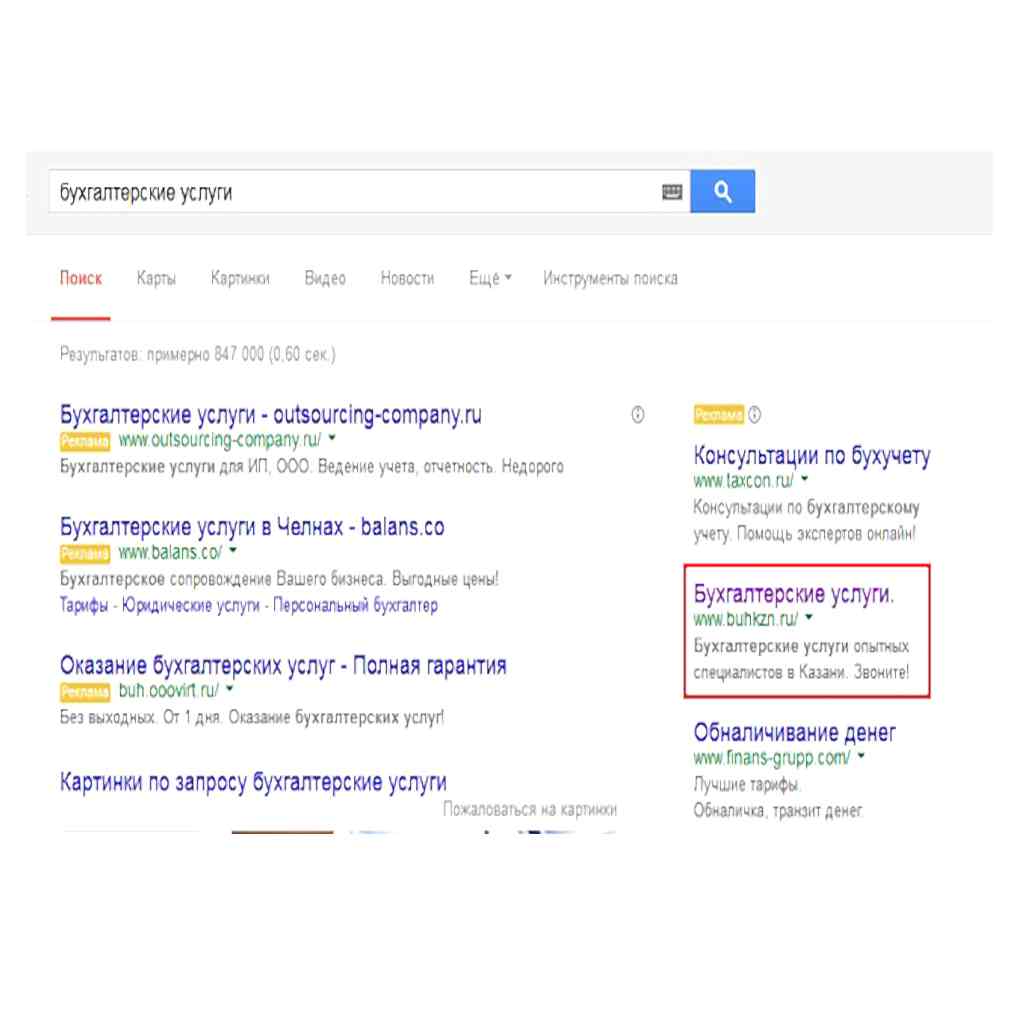
Task: Click Пожаловаться на картинки link
Action: coord(530,809)
